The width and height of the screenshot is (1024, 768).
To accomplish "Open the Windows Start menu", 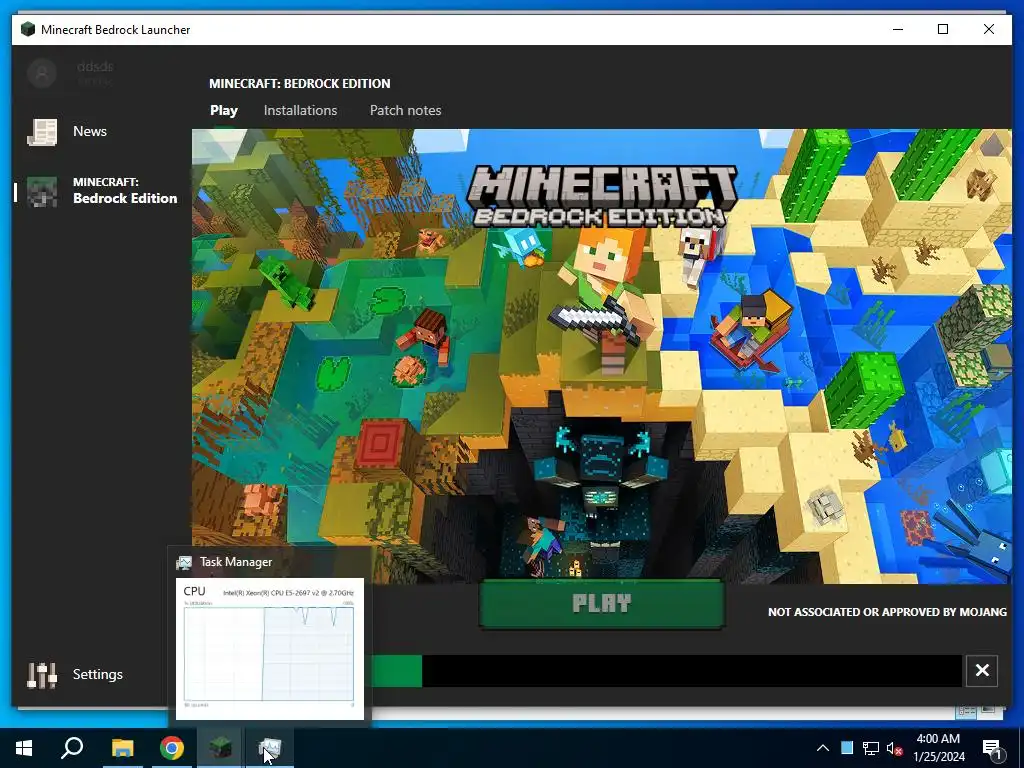I will [x=24, y=748].
